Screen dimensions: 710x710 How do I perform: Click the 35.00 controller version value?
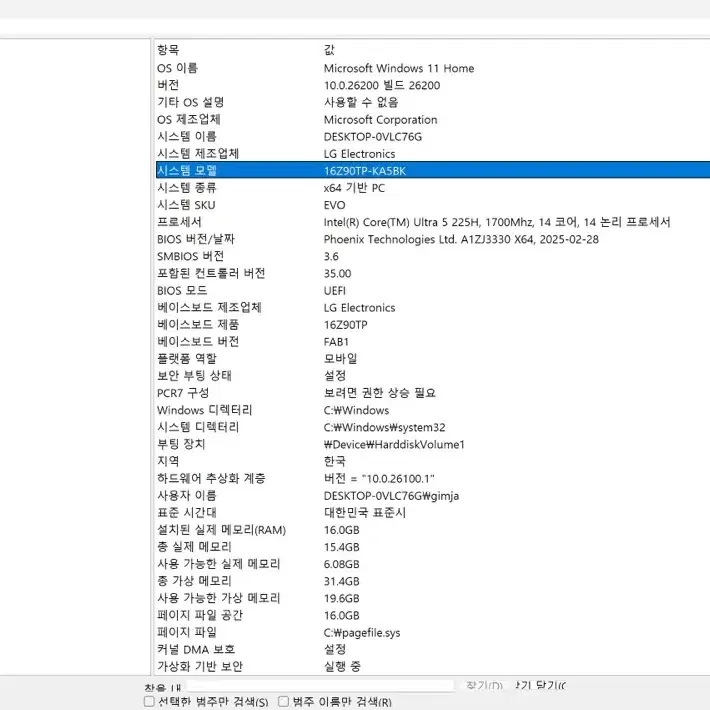337,273
